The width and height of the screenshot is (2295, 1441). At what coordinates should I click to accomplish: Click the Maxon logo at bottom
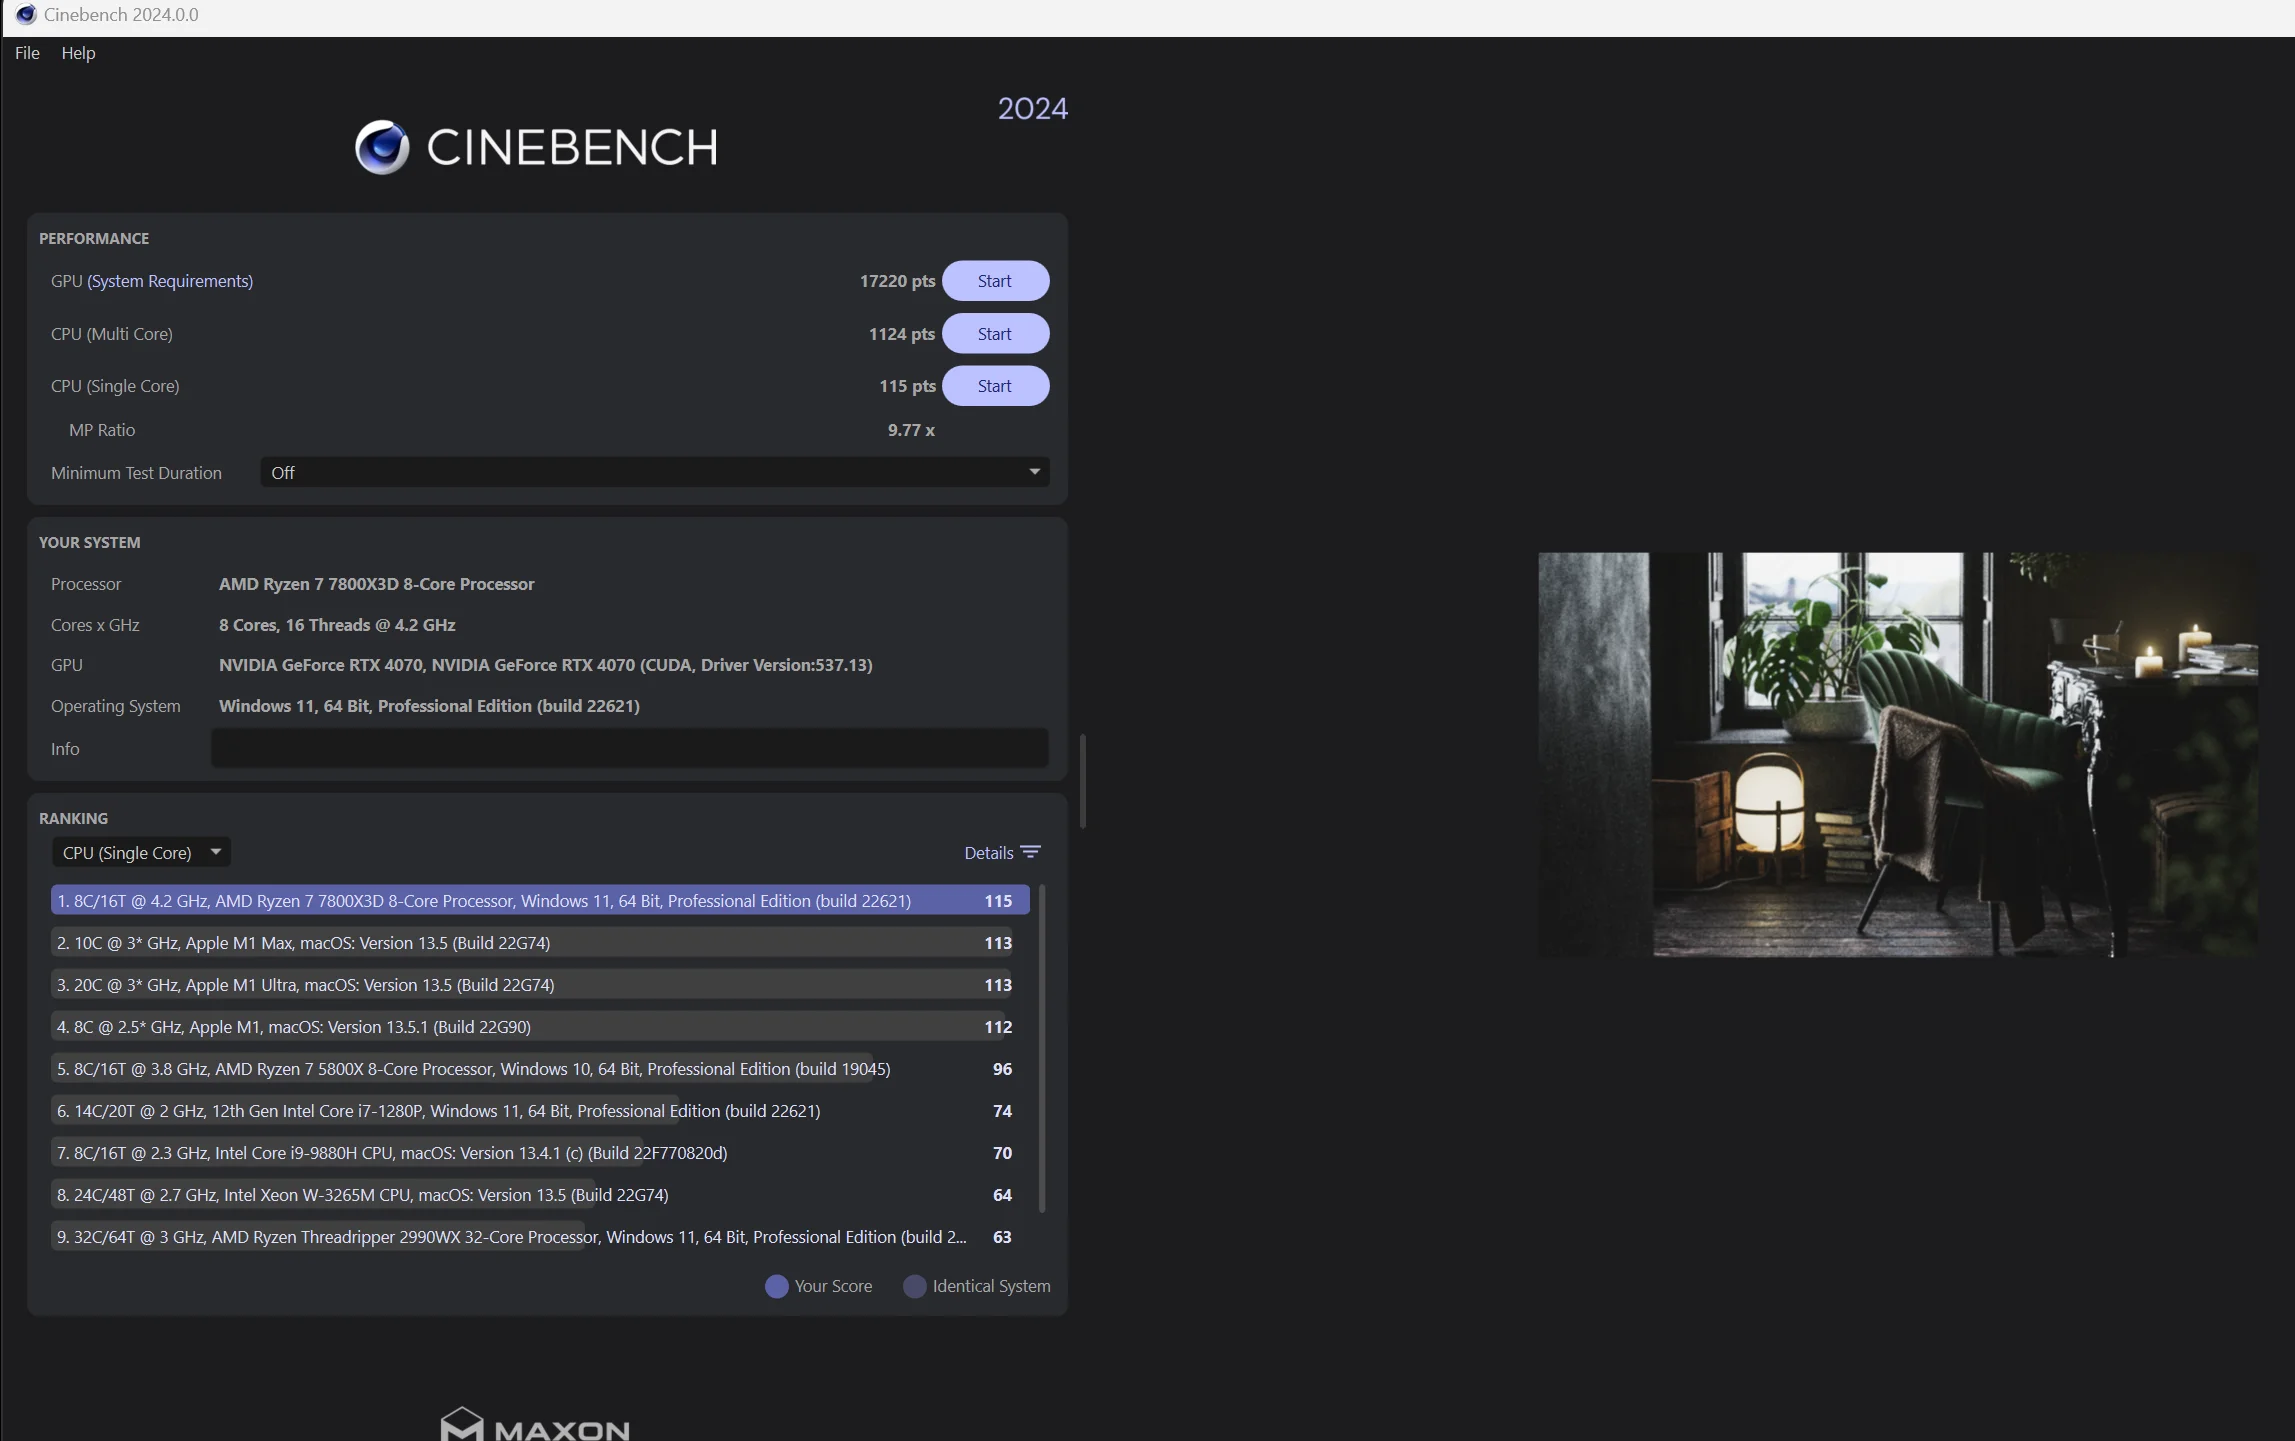click(535, 1424)
